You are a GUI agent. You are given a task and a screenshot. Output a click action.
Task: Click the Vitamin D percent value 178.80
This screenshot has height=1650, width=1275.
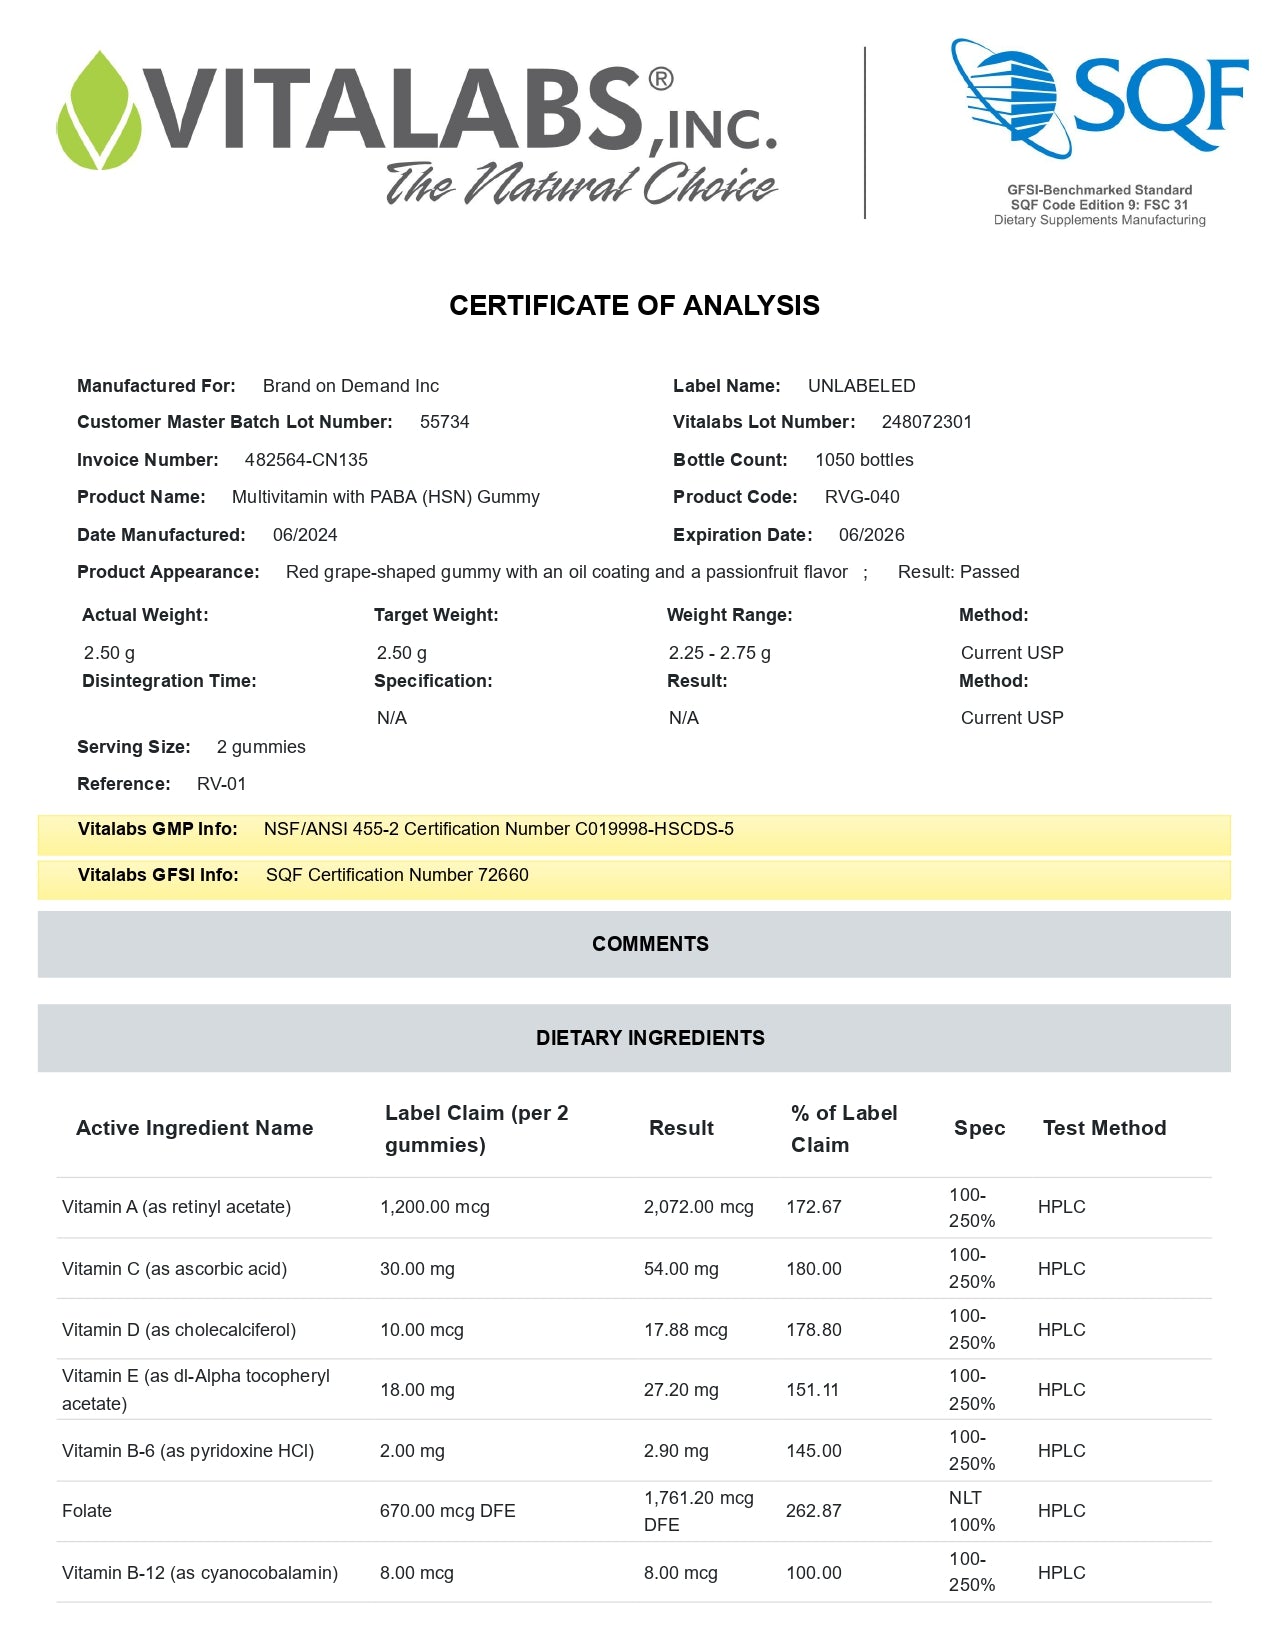814,1330
